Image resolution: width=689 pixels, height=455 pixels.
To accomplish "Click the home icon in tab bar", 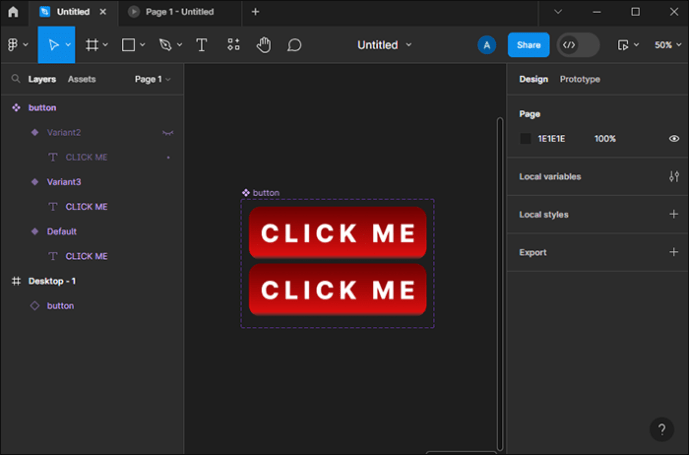I will (13, 12).
